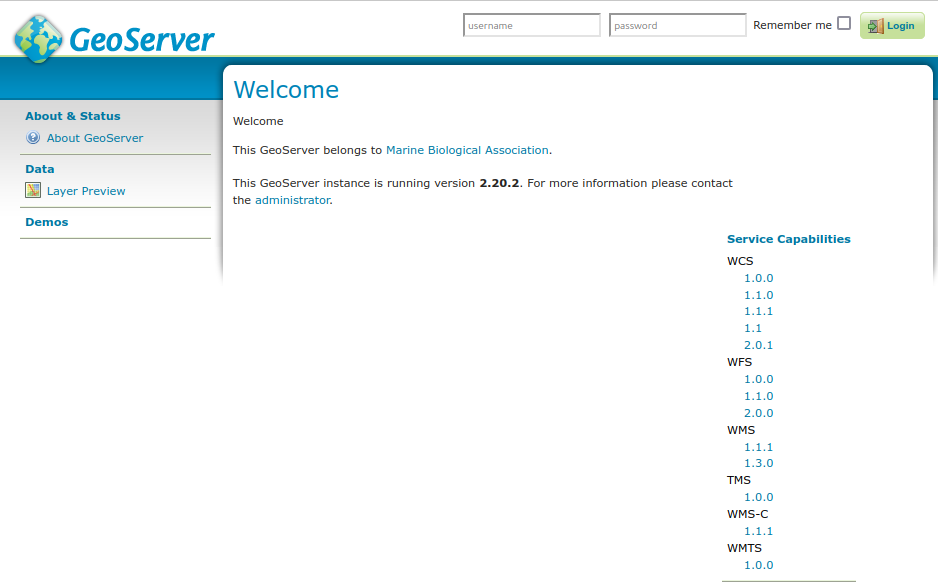The width and height of the screenshot is (938, 587).
Task: Click the Layer Preview map icon
Action: (33, 190)
